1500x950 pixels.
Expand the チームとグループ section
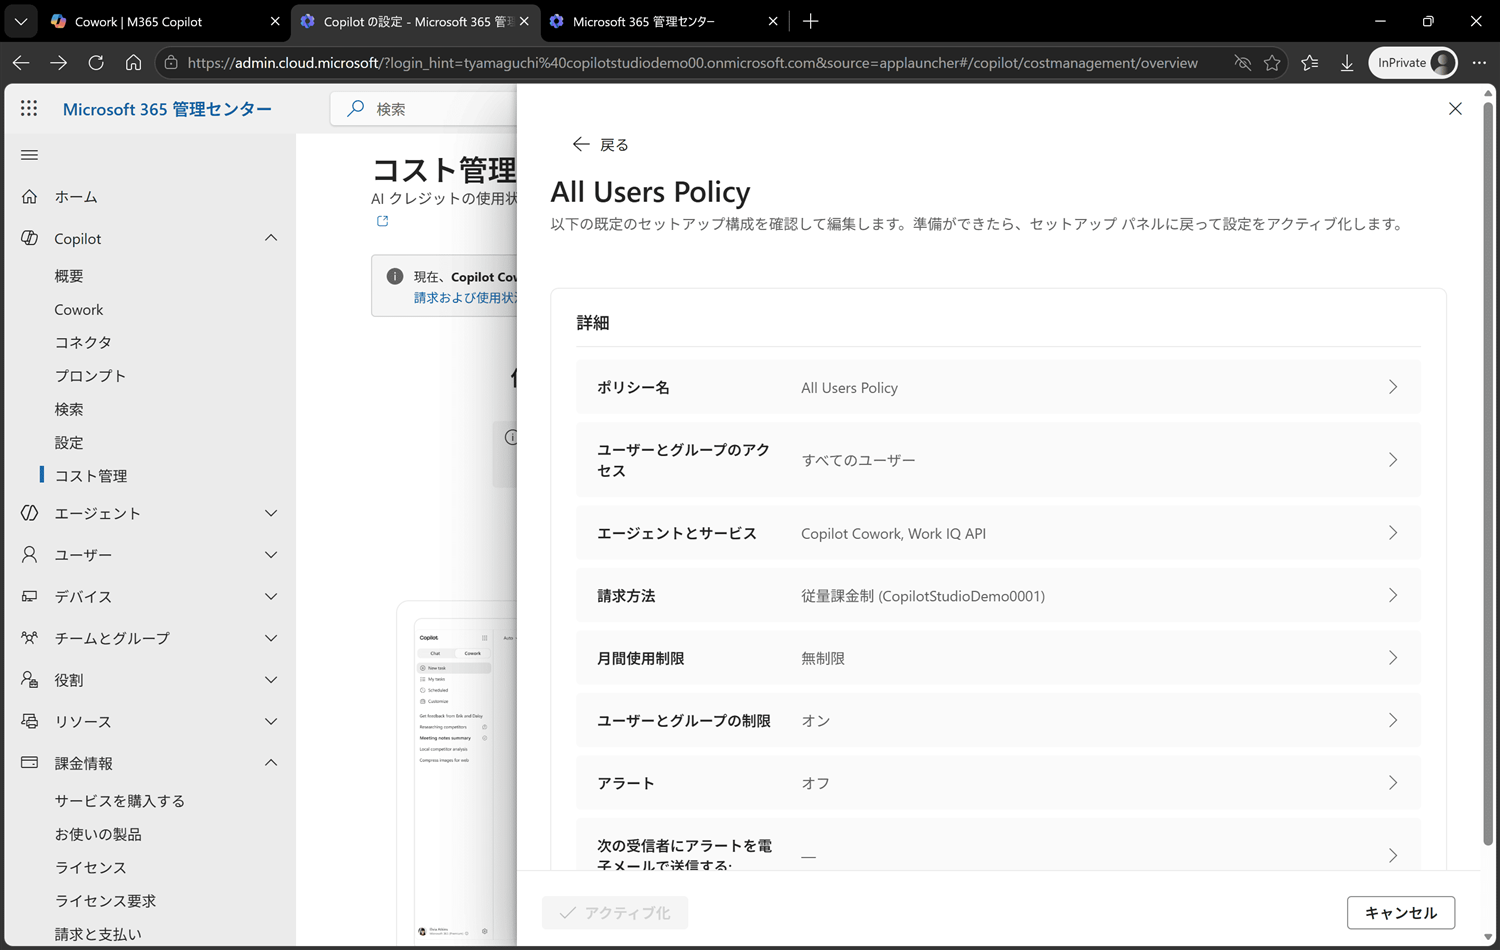point(271,638)
